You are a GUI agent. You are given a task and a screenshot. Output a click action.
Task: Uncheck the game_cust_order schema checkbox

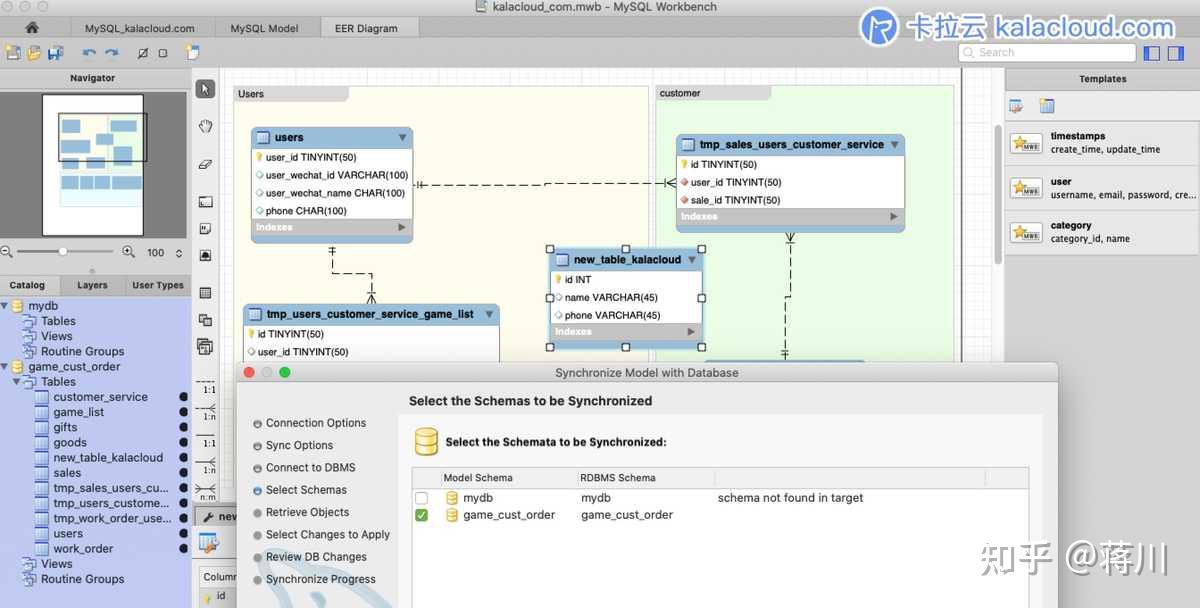[421, 515]
